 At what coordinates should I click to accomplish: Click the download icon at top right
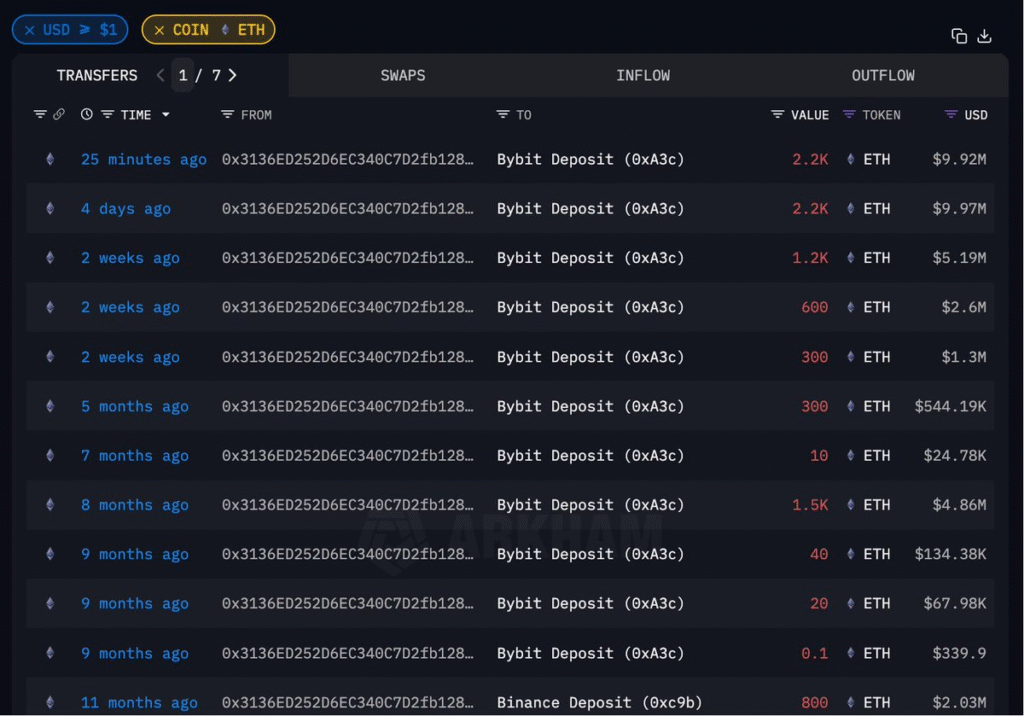tap(984, 36)
